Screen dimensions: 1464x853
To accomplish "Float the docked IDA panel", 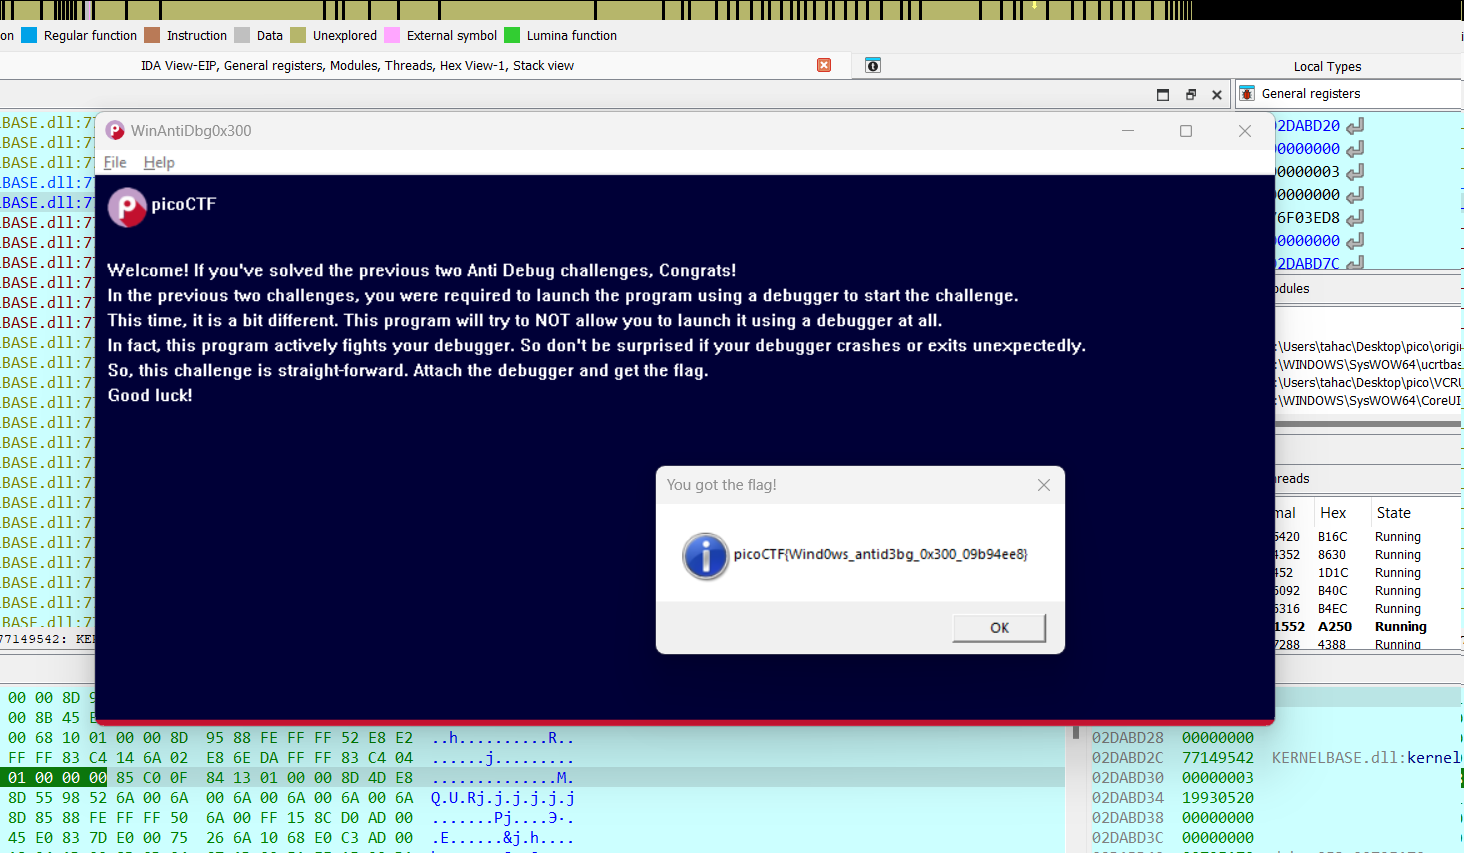I will (1190, 95).
